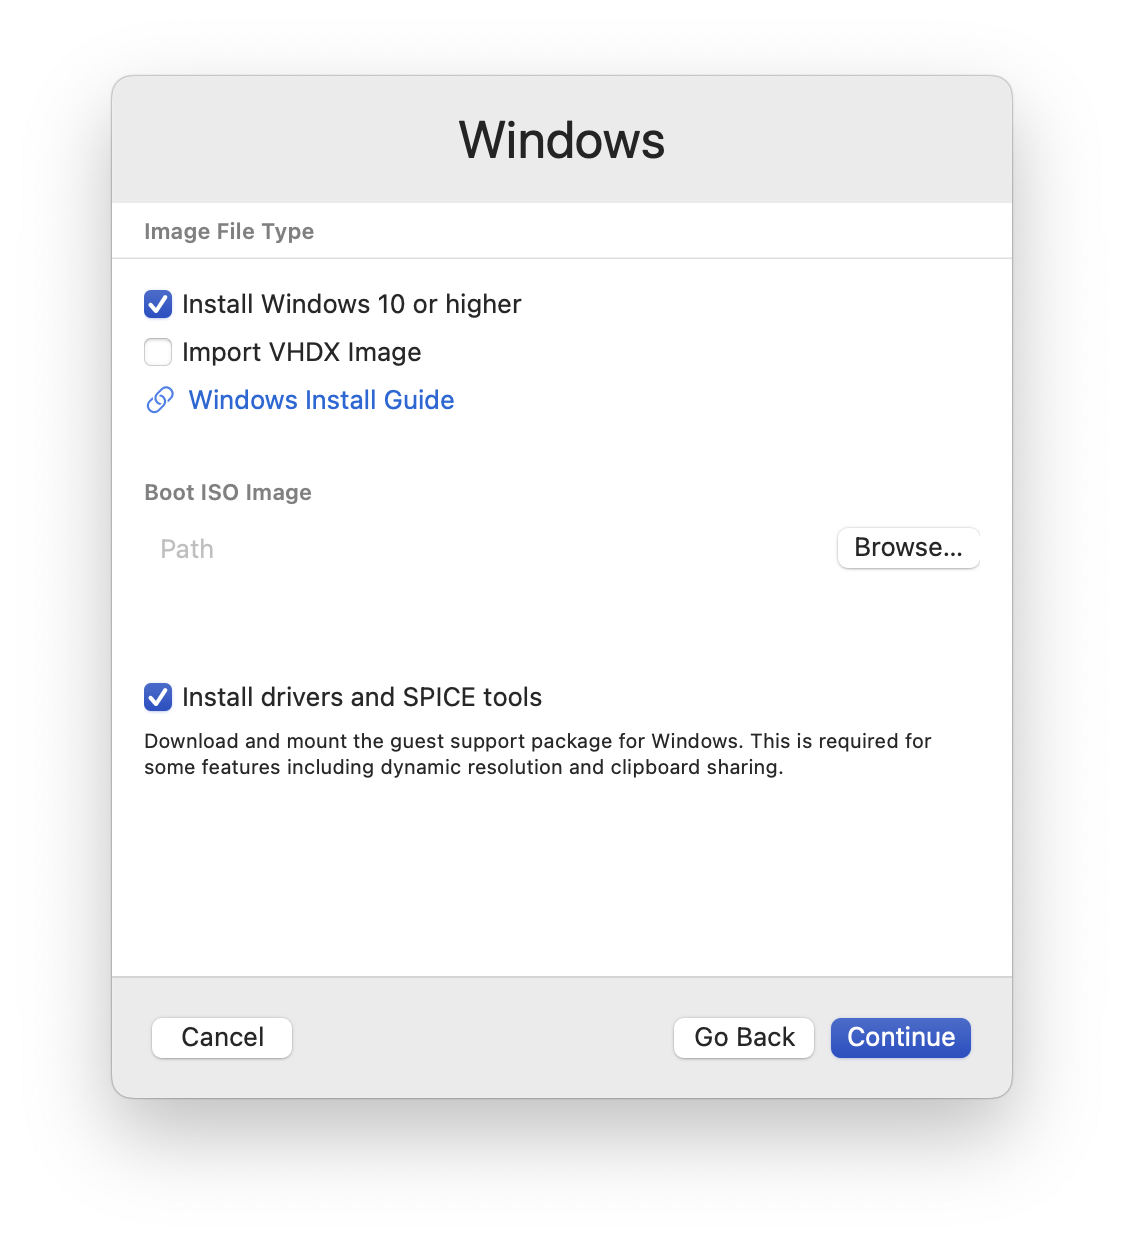Click the Cancel button
Viewport: 1124px width, 1246px height.
(x=222, y=1037)
